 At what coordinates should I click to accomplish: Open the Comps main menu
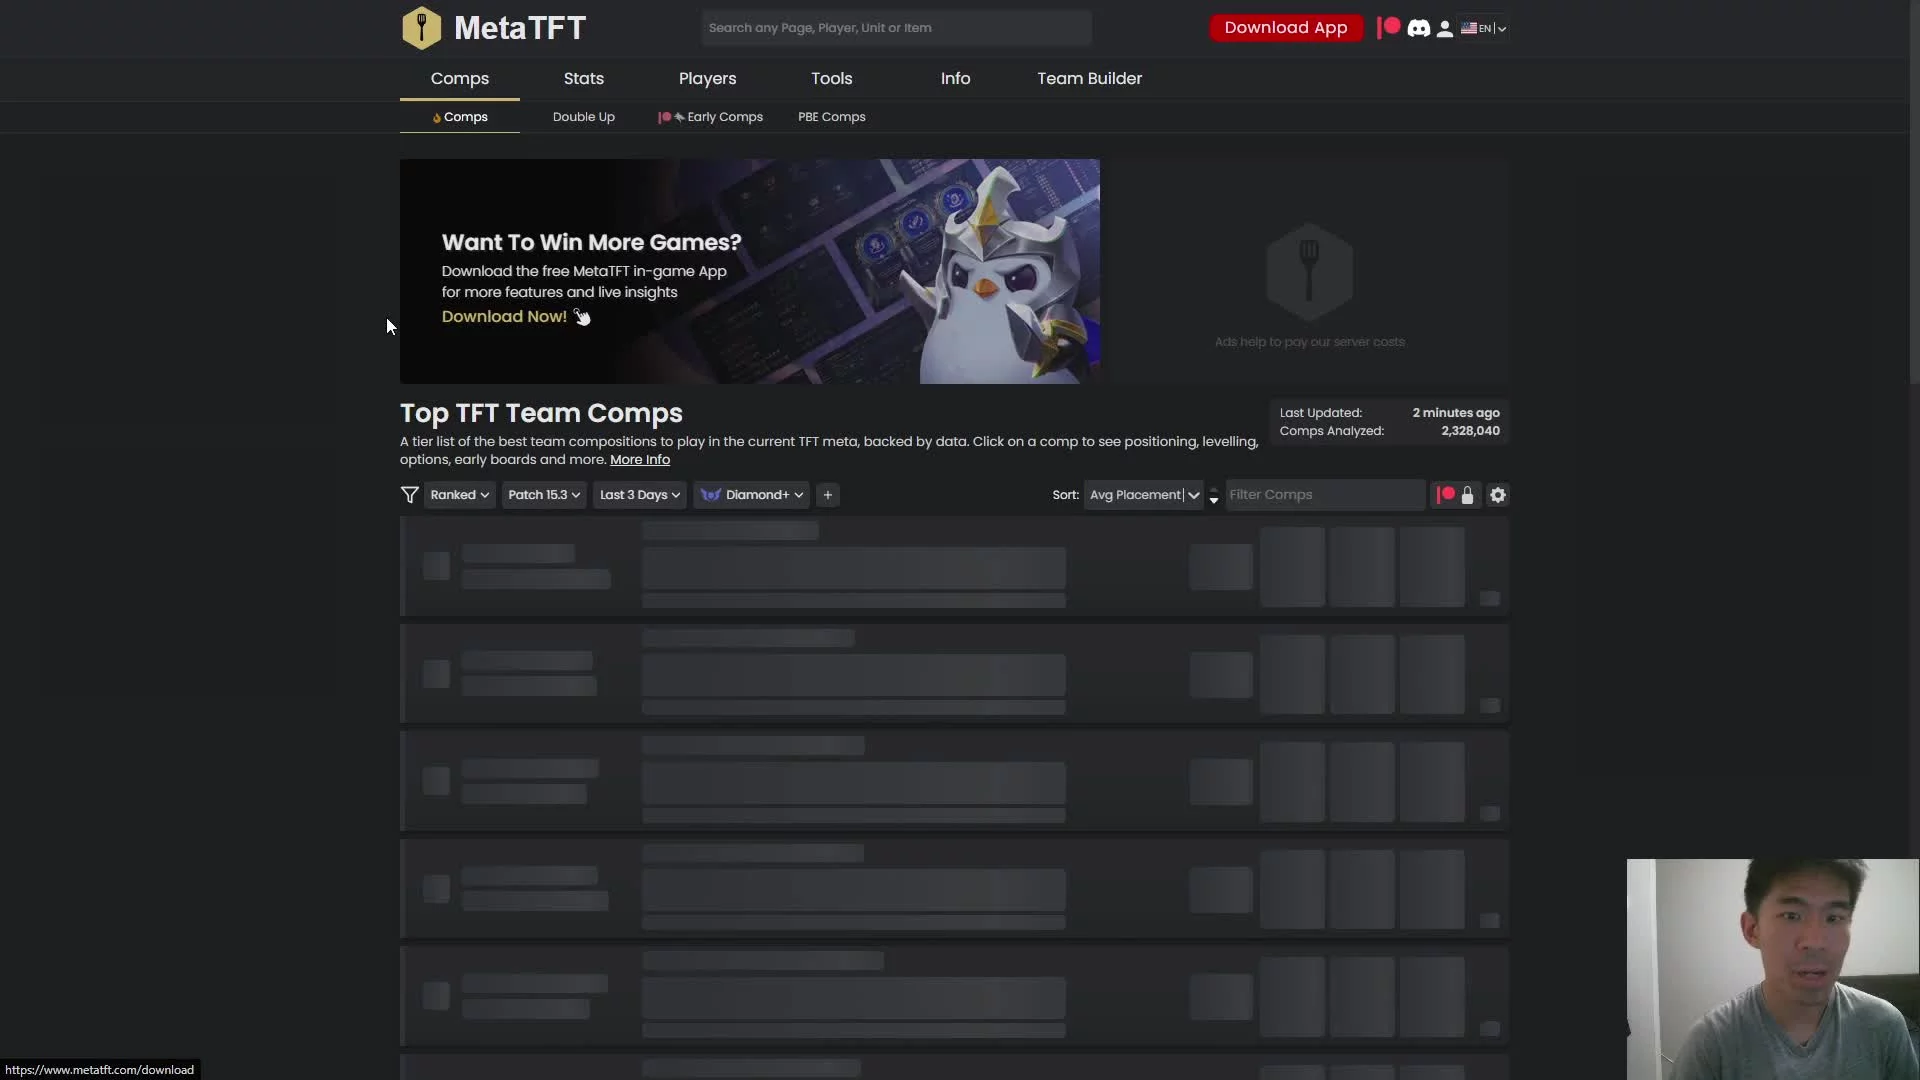point(460,78)
